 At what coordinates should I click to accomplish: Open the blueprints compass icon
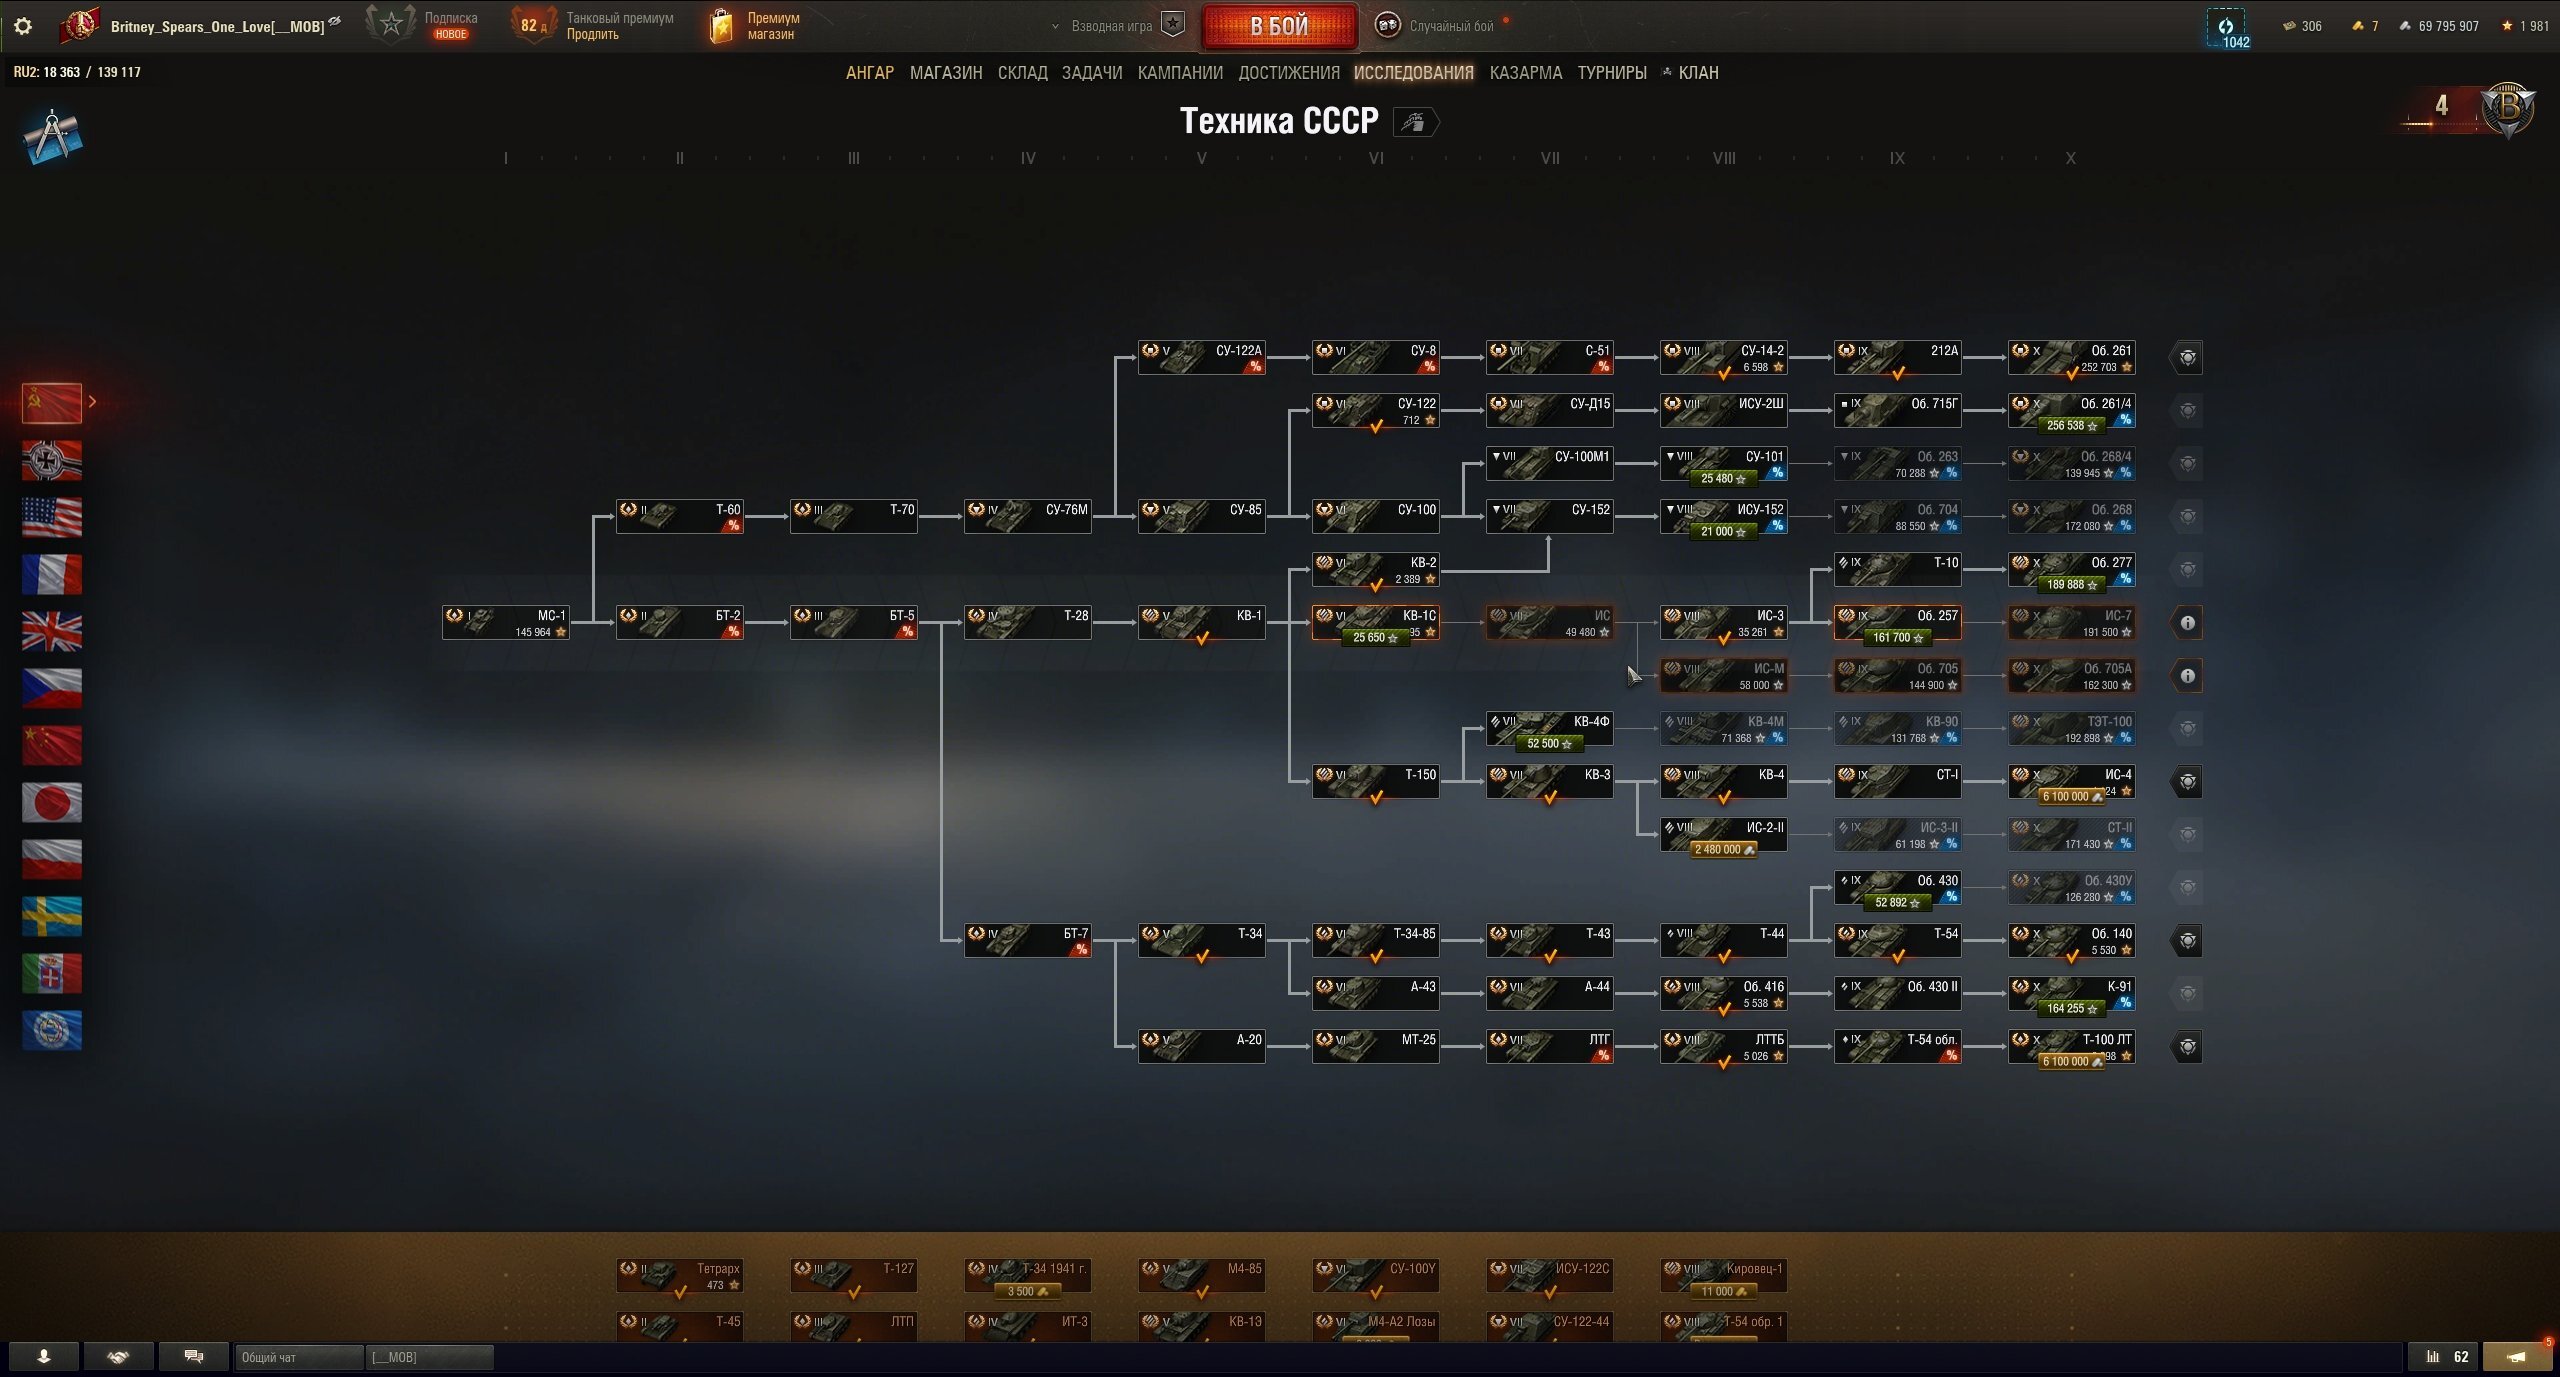pos(52,137)
